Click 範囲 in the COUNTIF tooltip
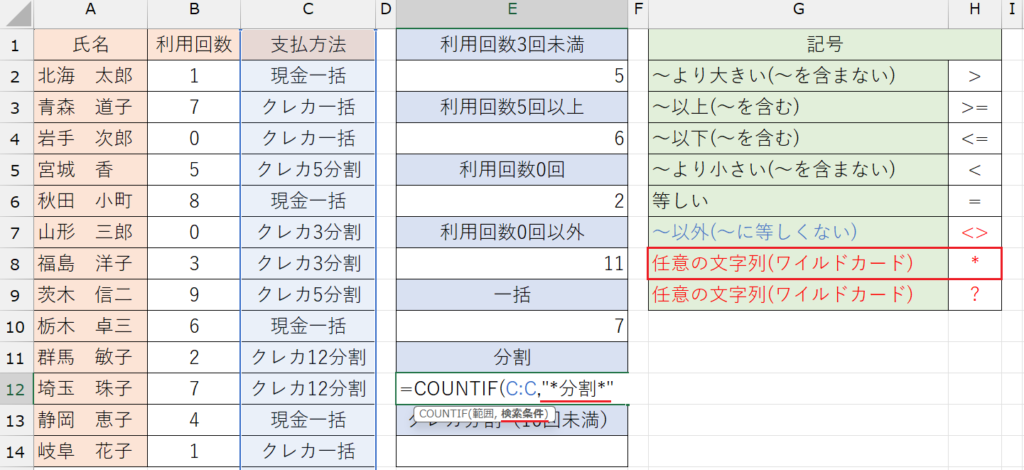This screenshot has width=1024, height=470. tap(481, 414)
